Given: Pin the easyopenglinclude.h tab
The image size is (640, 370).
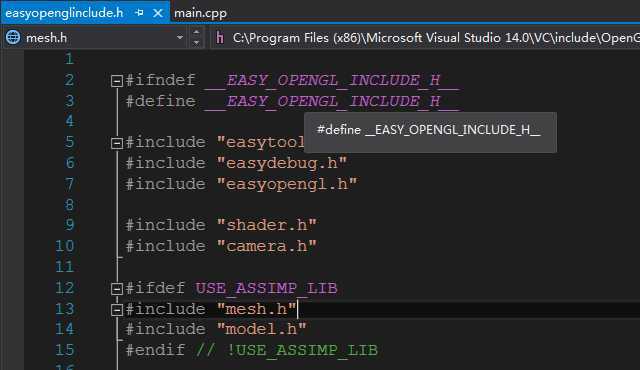Looking at the screenshot, I should tap(139, 13).
